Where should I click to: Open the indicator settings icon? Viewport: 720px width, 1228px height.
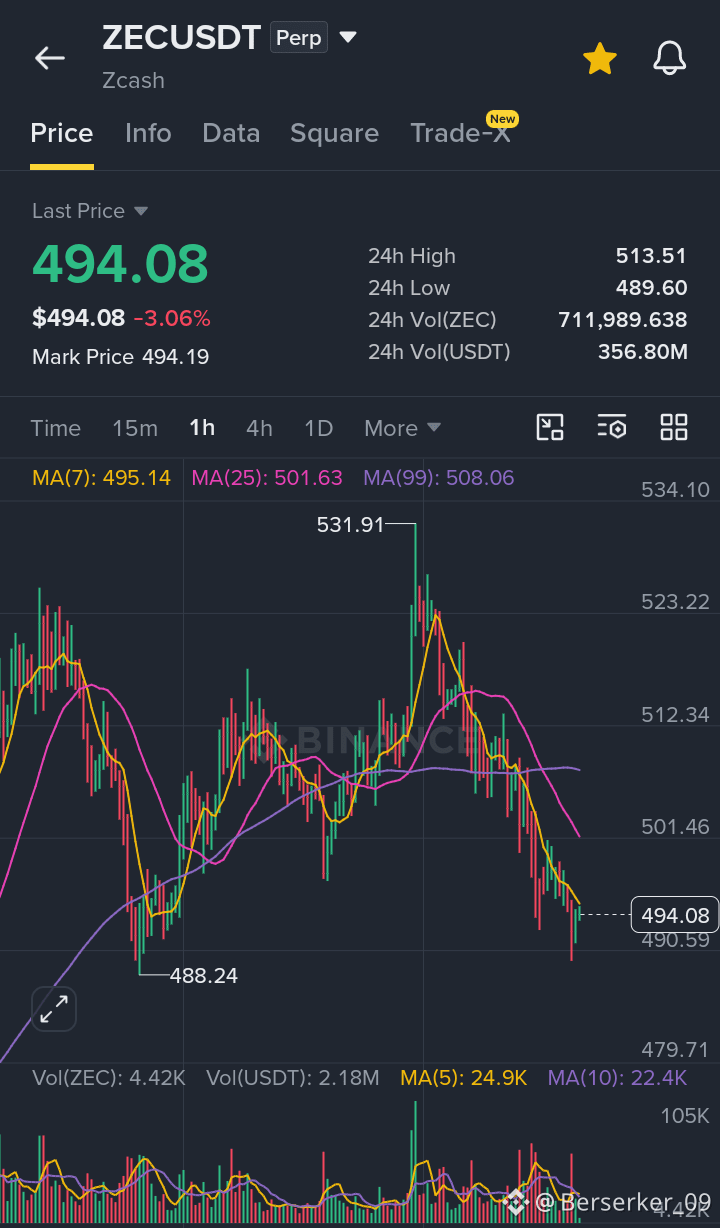[x=612, y=428]
